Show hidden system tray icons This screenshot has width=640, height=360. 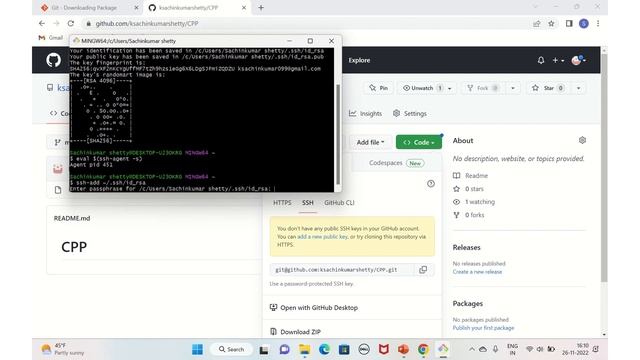472,349
